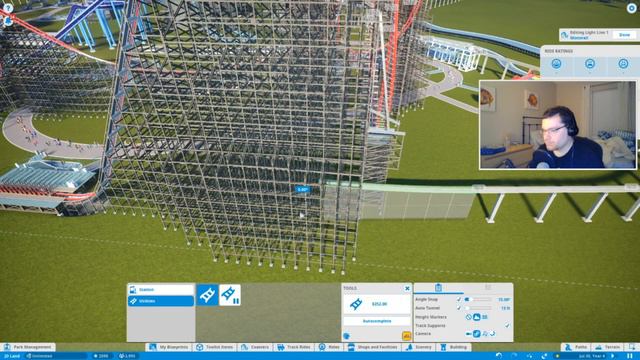Click the guest count display in status bar
Image resolution: width=640 pixels, height=360 pixels.
click(x=127, y=356)
